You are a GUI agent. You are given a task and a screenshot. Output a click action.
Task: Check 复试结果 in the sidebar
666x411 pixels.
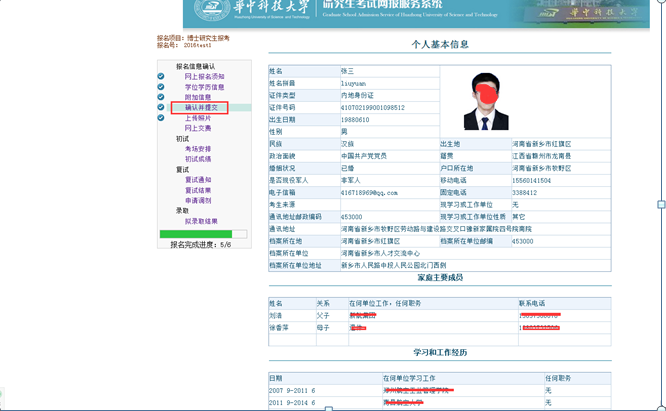198,190
